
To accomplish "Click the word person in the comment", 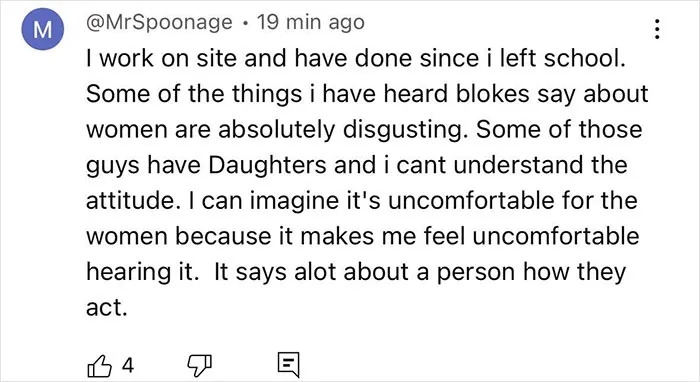I will 475,273.
